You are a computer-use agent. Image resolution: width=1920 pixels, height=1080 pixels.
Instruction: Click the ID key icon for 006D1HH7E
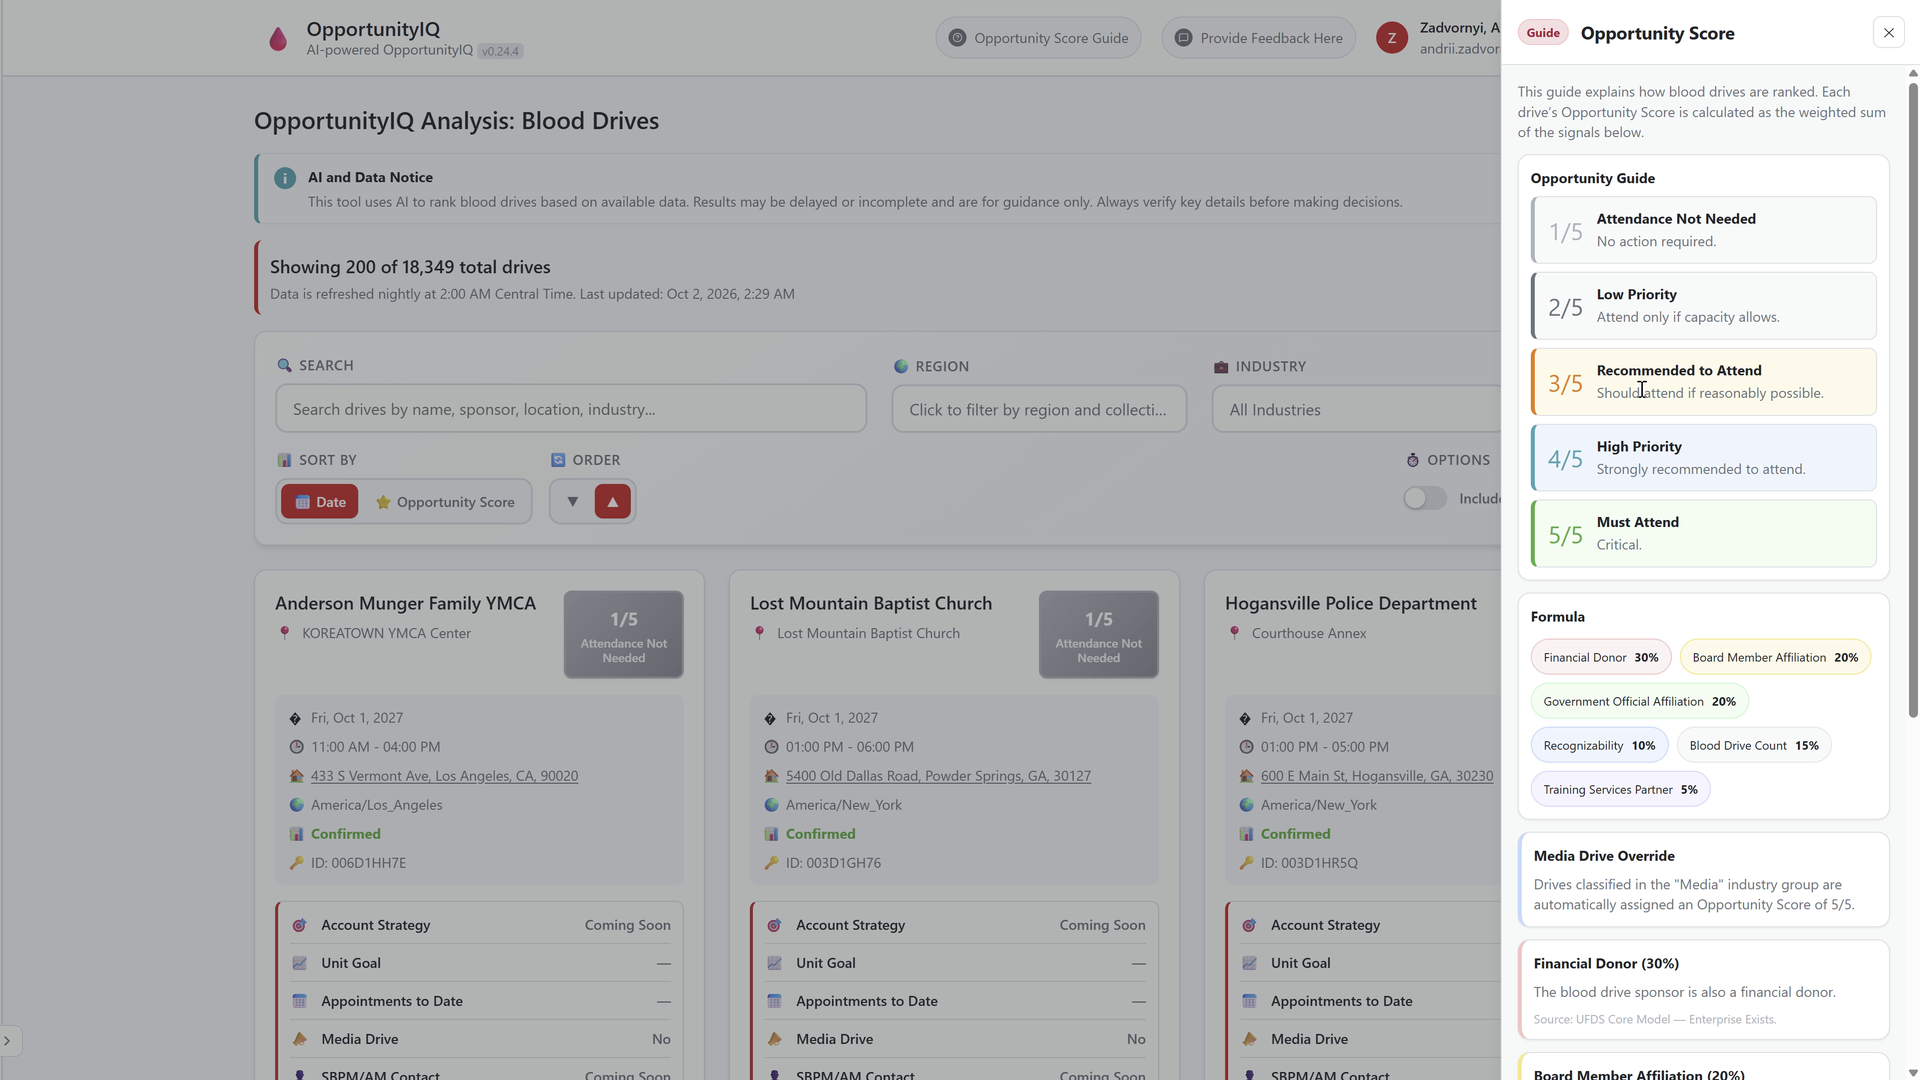tap(296, 863)
